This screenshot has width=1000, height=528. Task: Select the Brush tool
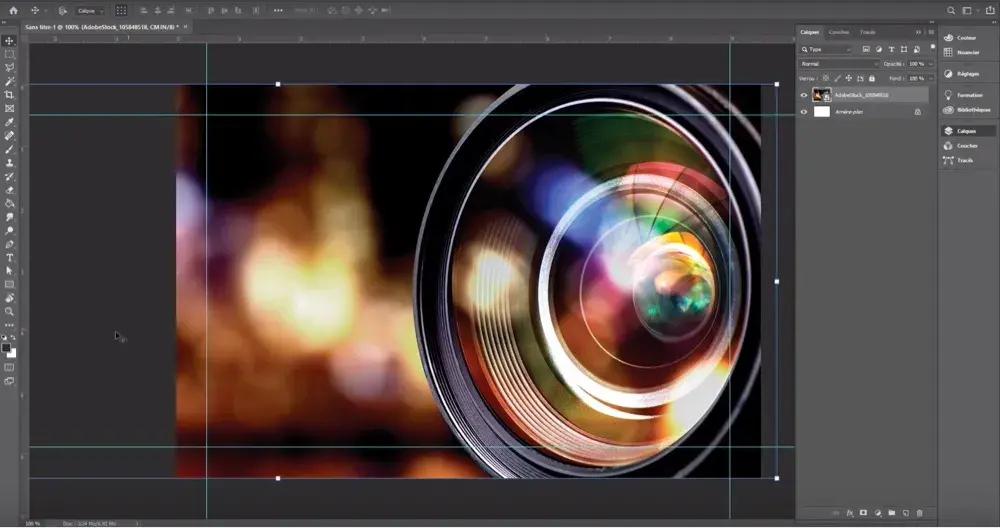tap(9, 149)
